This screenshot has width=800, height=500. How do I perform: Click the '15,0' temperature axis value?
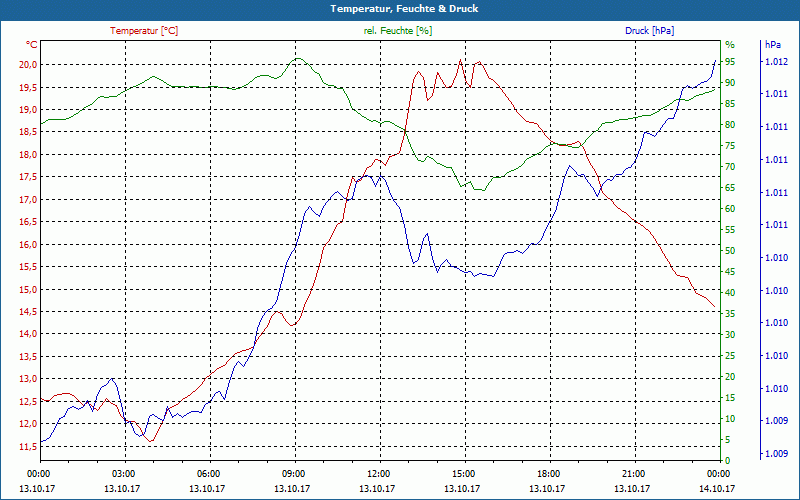tap(28, 289)
